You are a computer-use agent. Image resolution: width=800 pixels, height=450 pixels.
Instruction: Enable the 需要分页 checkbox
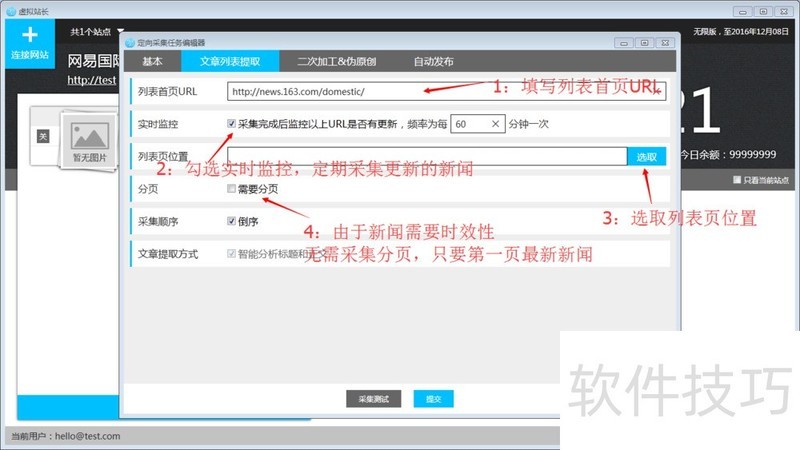pyautogui.click(x=231, y=189)
